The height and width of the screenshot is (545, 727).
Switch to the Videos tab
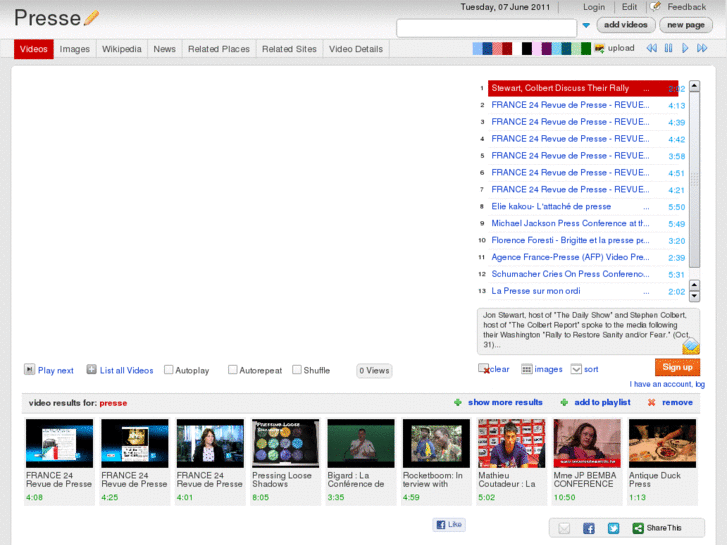tap(34, 49)
